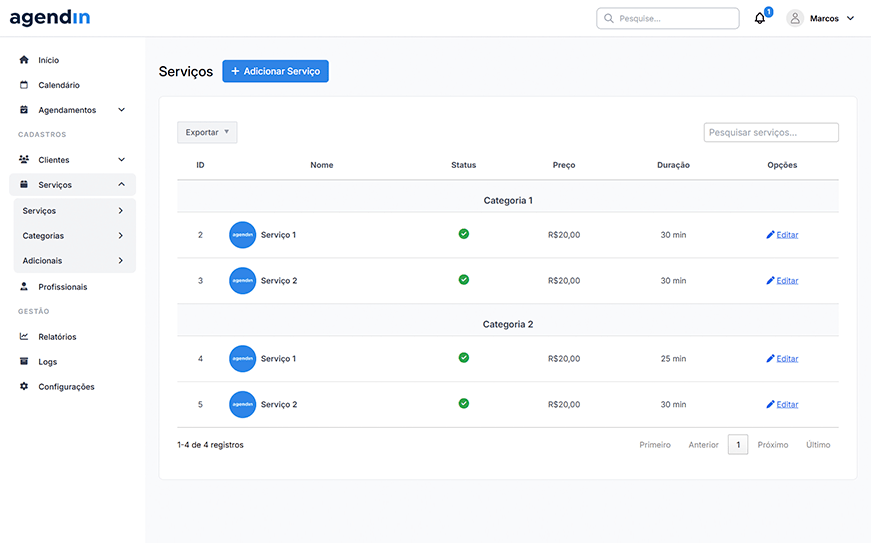Click the pencil icon in row ID 4
This screenshot has height=543, width=871.
tap(770, 359)
